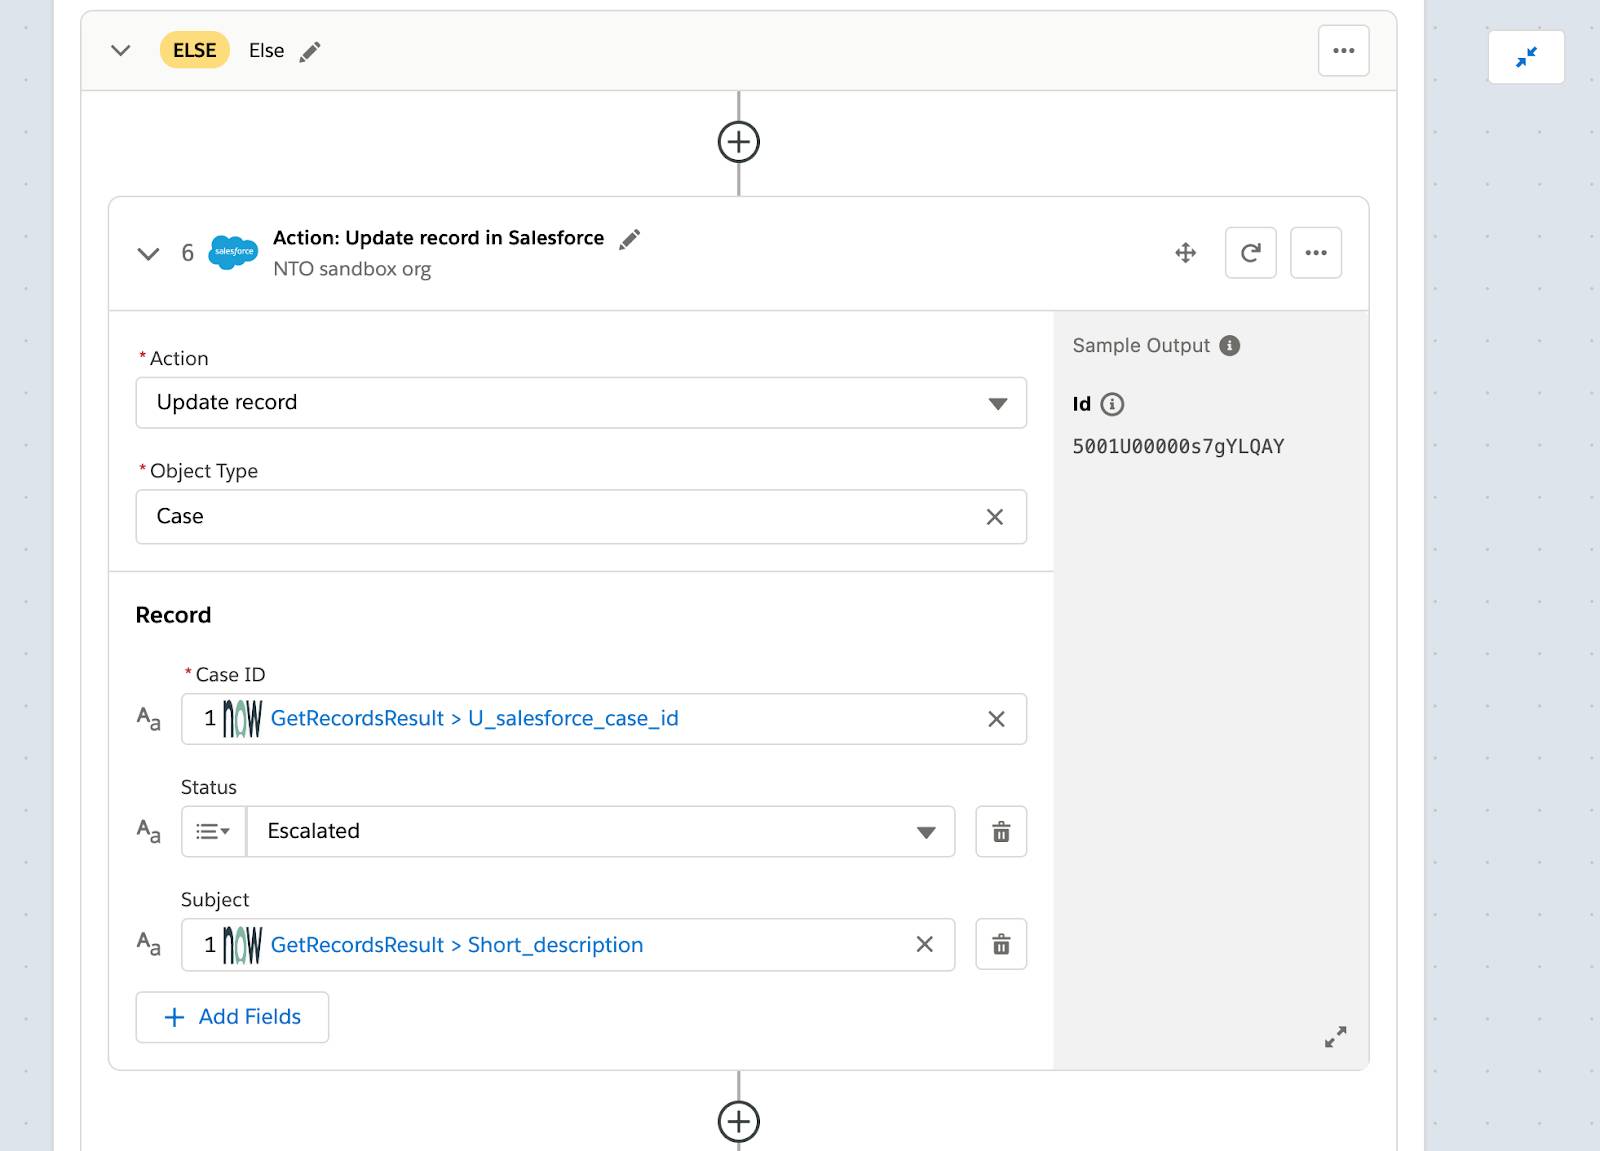This screenshot has width=1600, height=1151.
Task: Open the Status list mode selector
Action: point(213,831)
